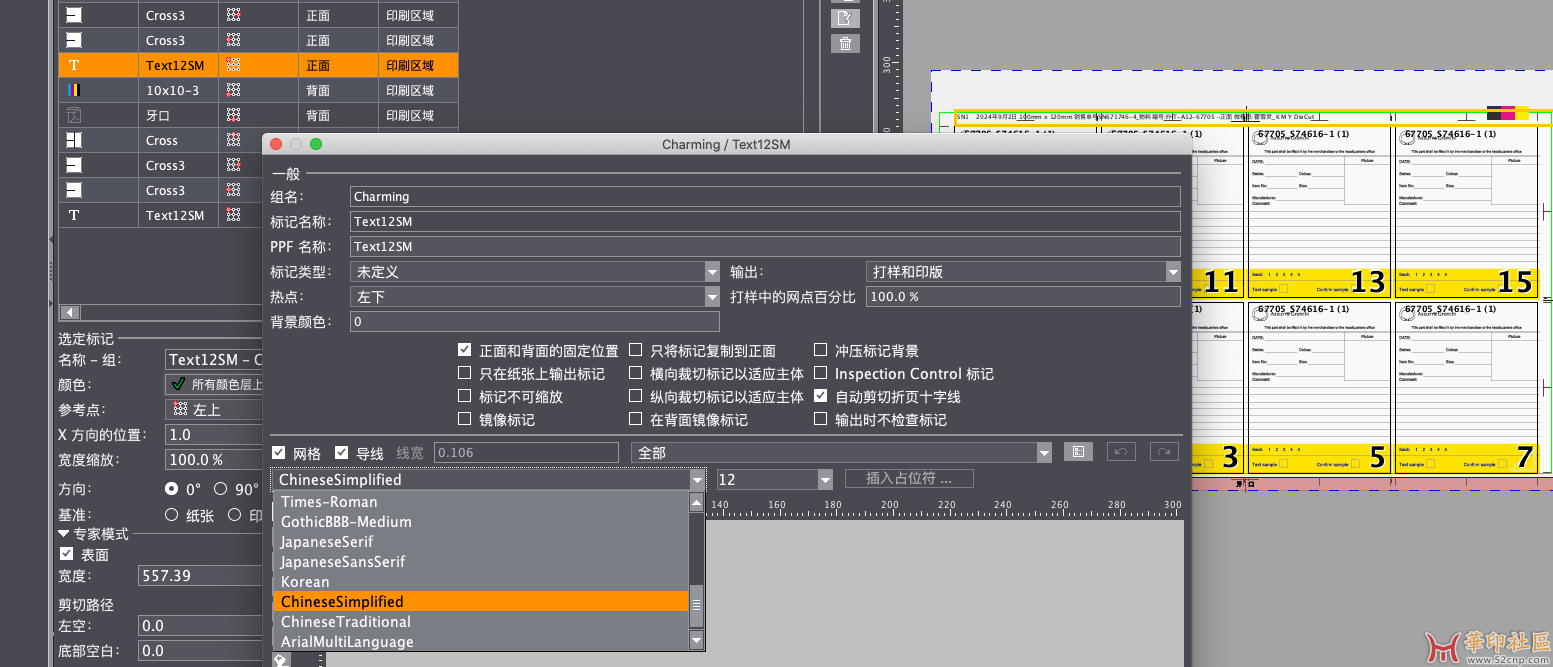The image size is (1553, 667).
Task: Choose ArialMultiLanguage from the font list
Action: 481,642
